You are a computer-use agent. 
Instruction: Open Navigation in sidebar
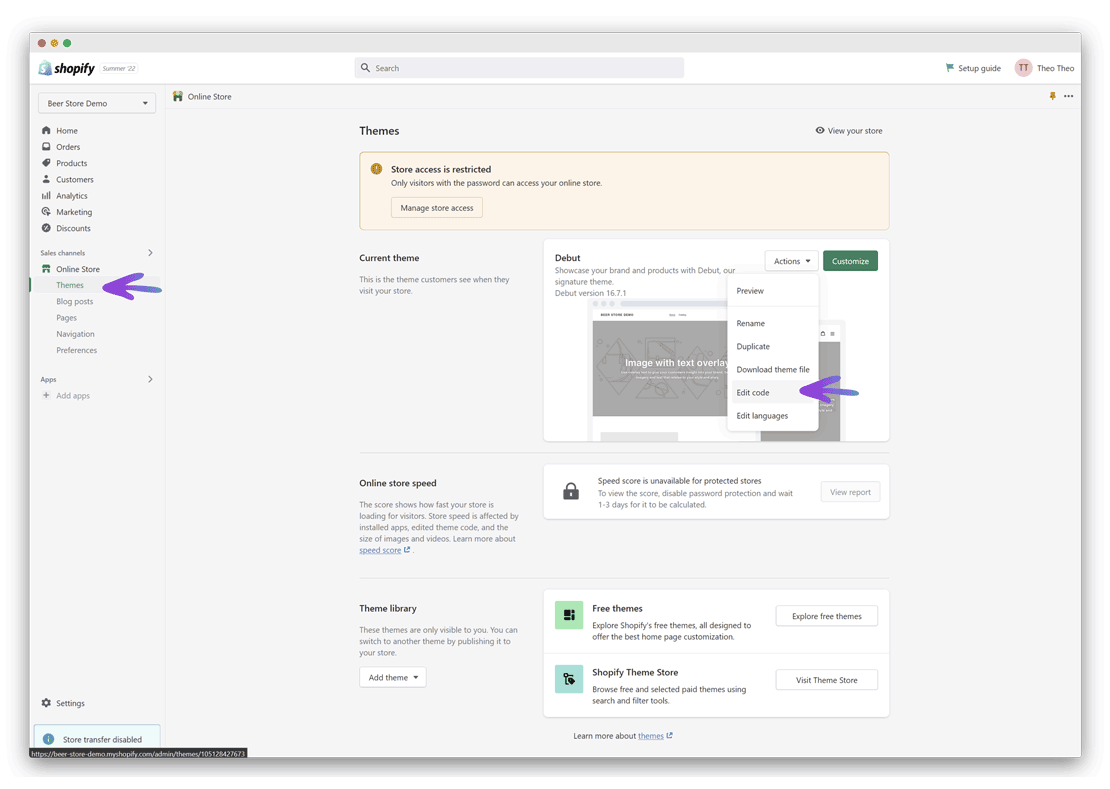pos(75,334)
